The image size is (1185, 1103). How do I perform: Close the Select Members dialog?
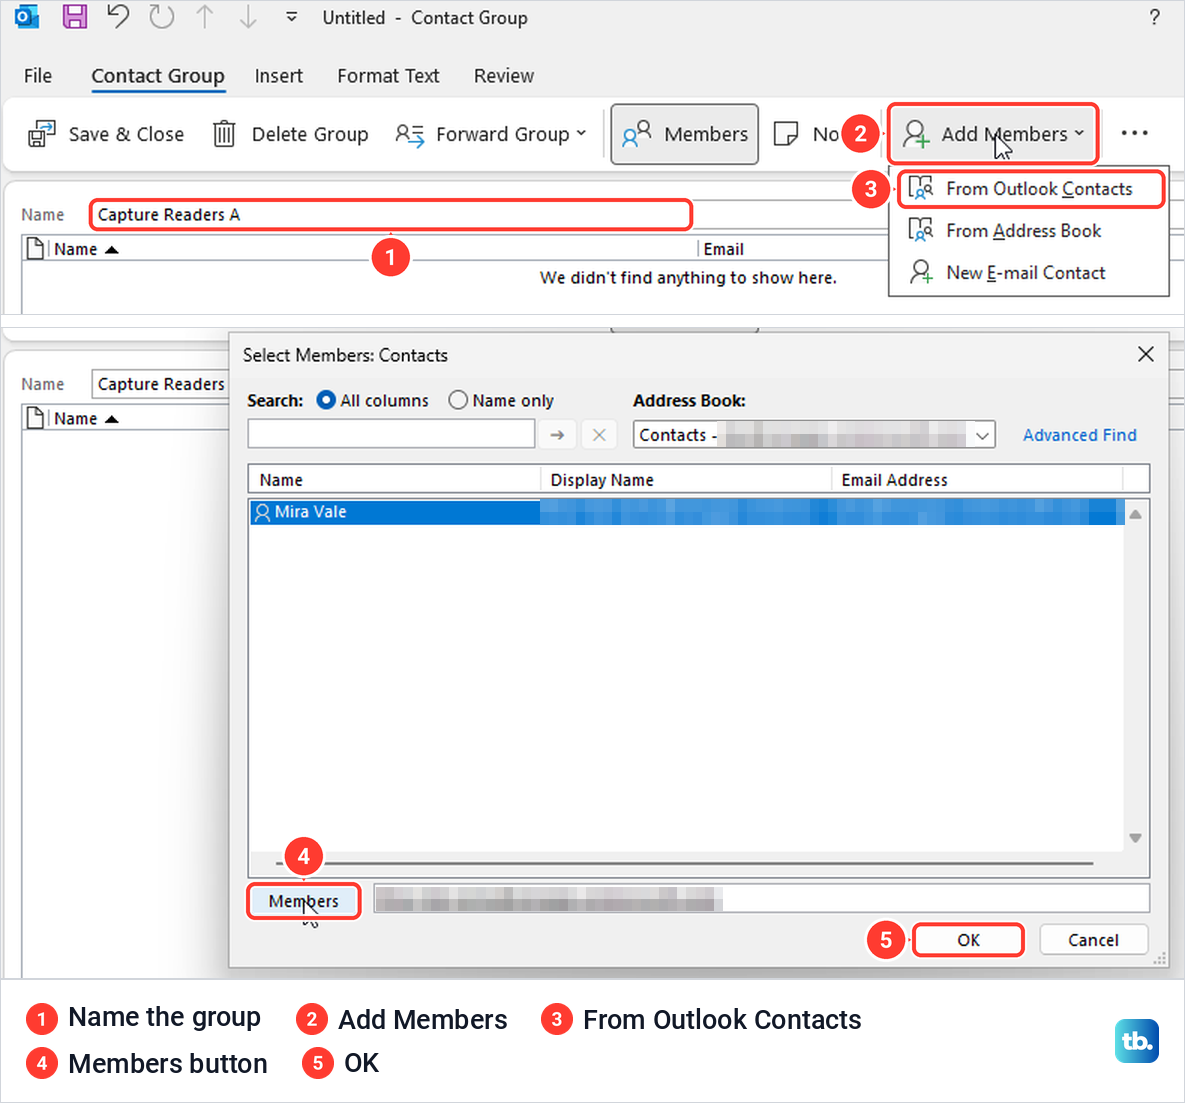coord(1145,354)
